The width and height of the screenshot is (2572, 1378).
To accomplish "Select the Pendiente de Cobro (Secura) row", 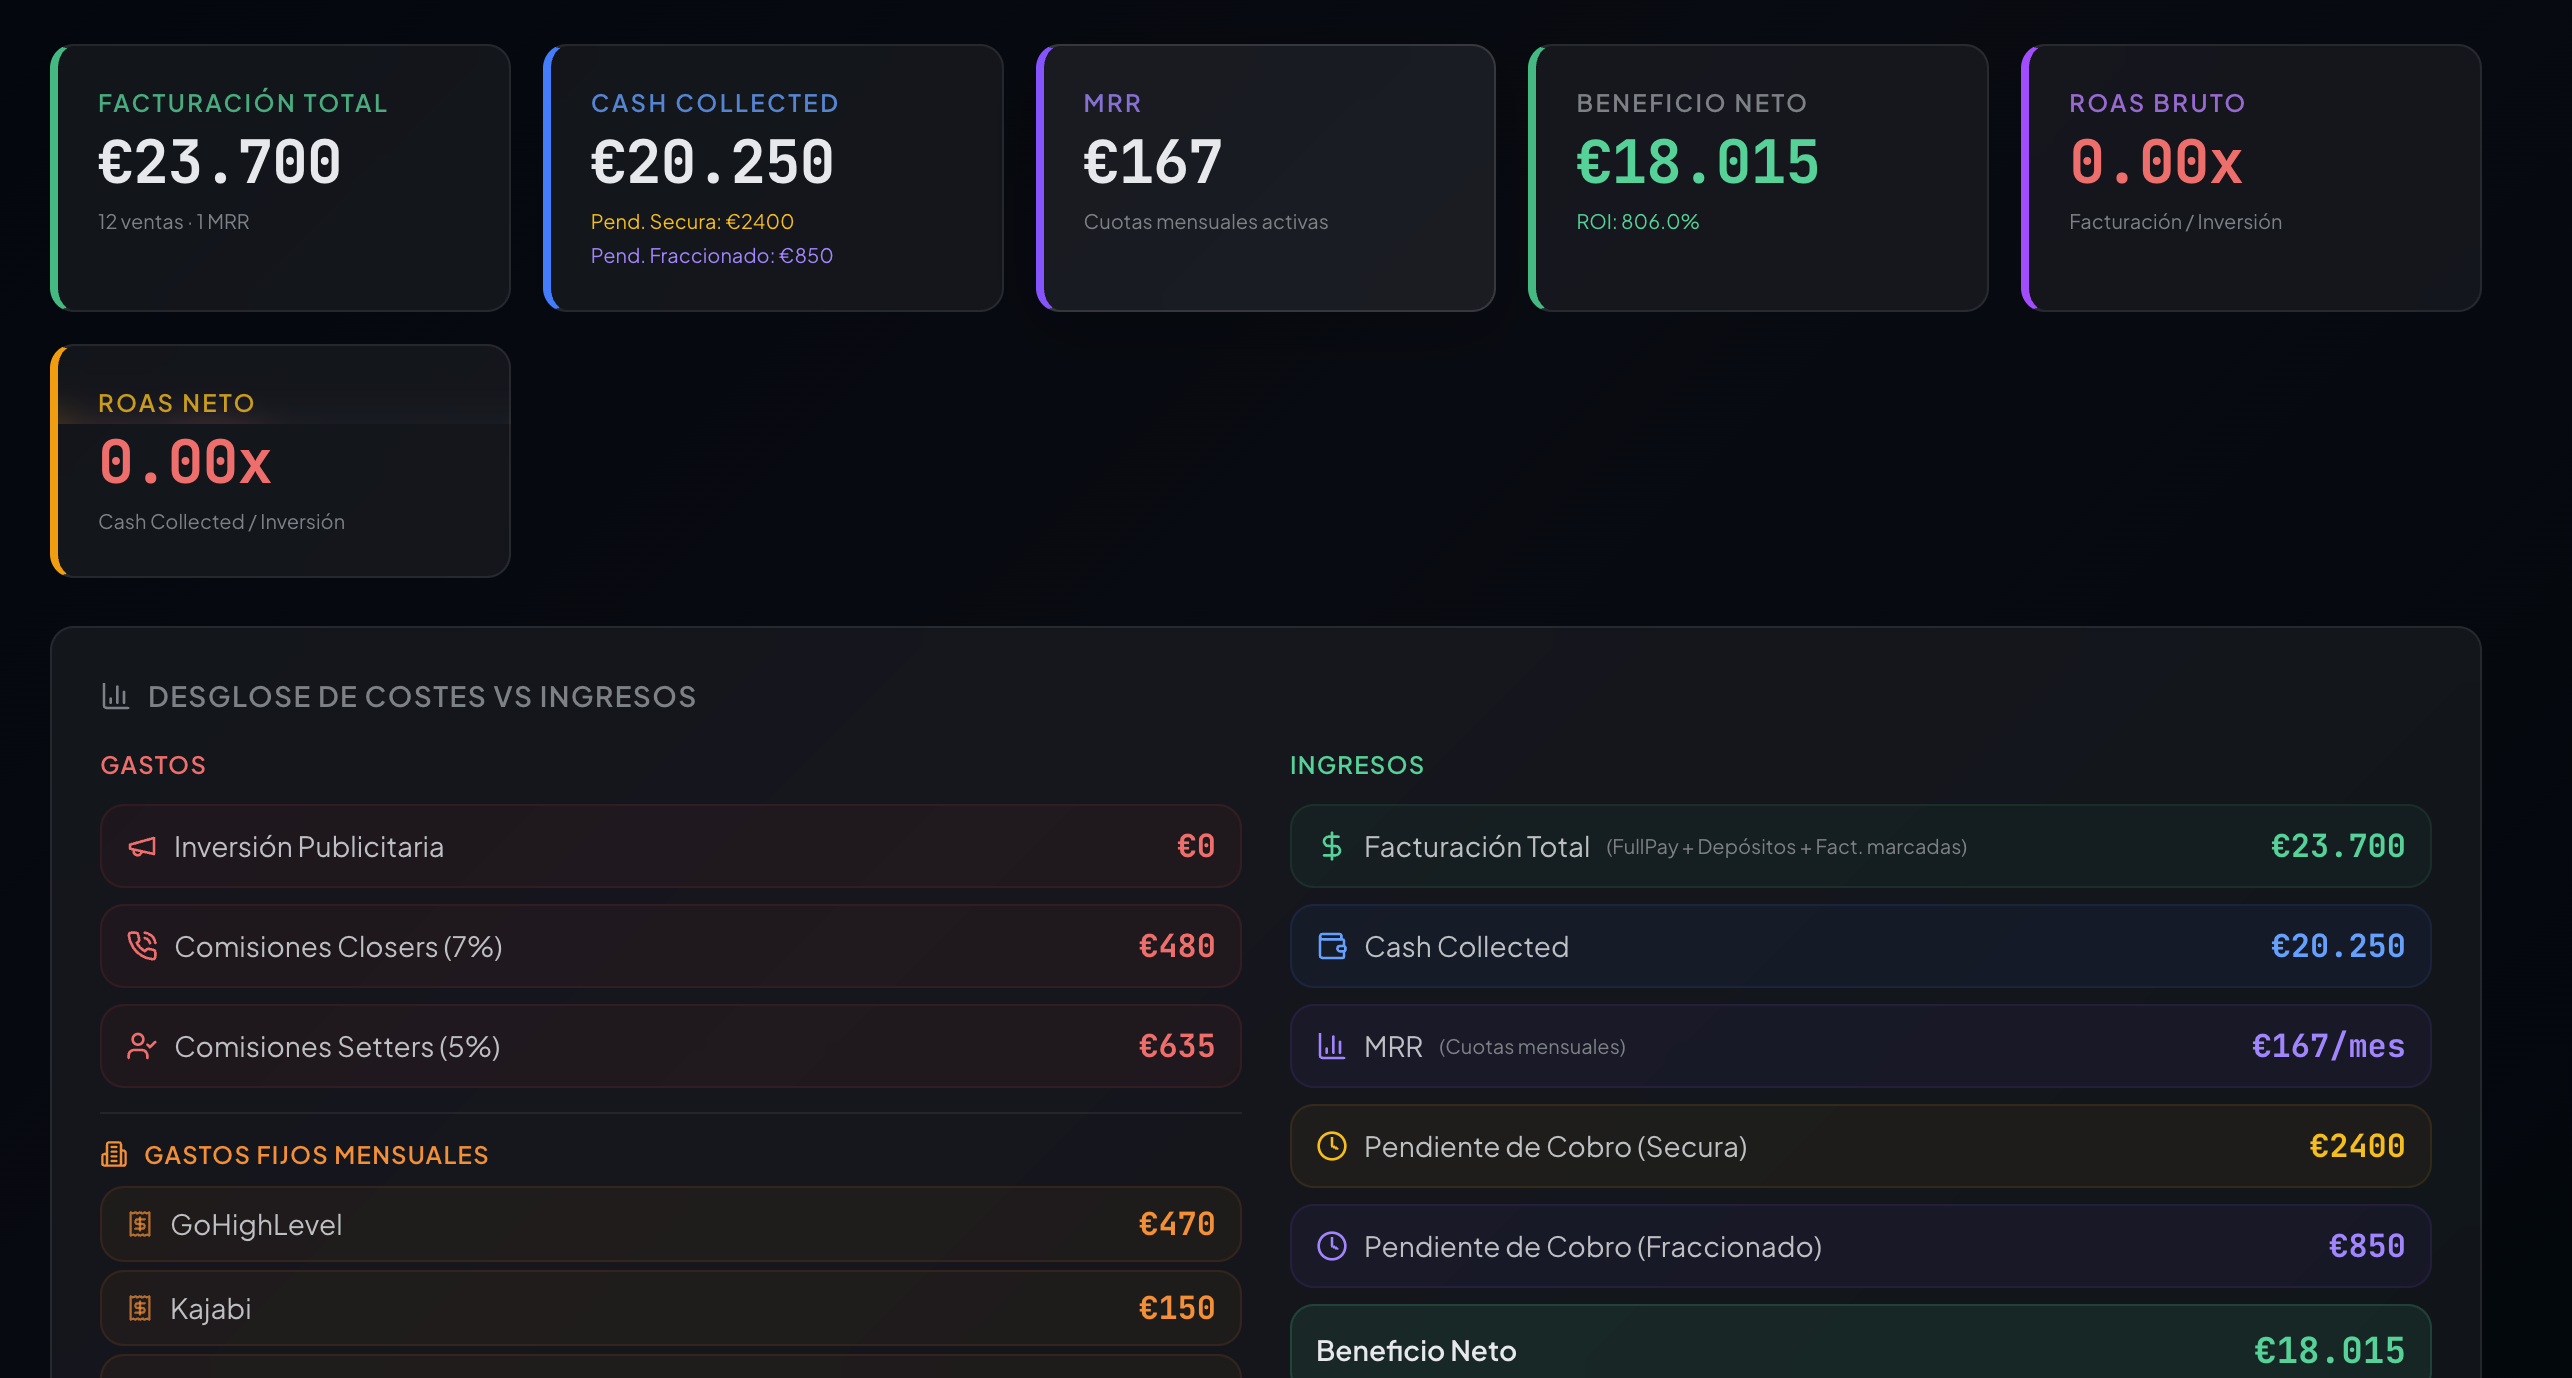I will click(x=1860, y=1146).
